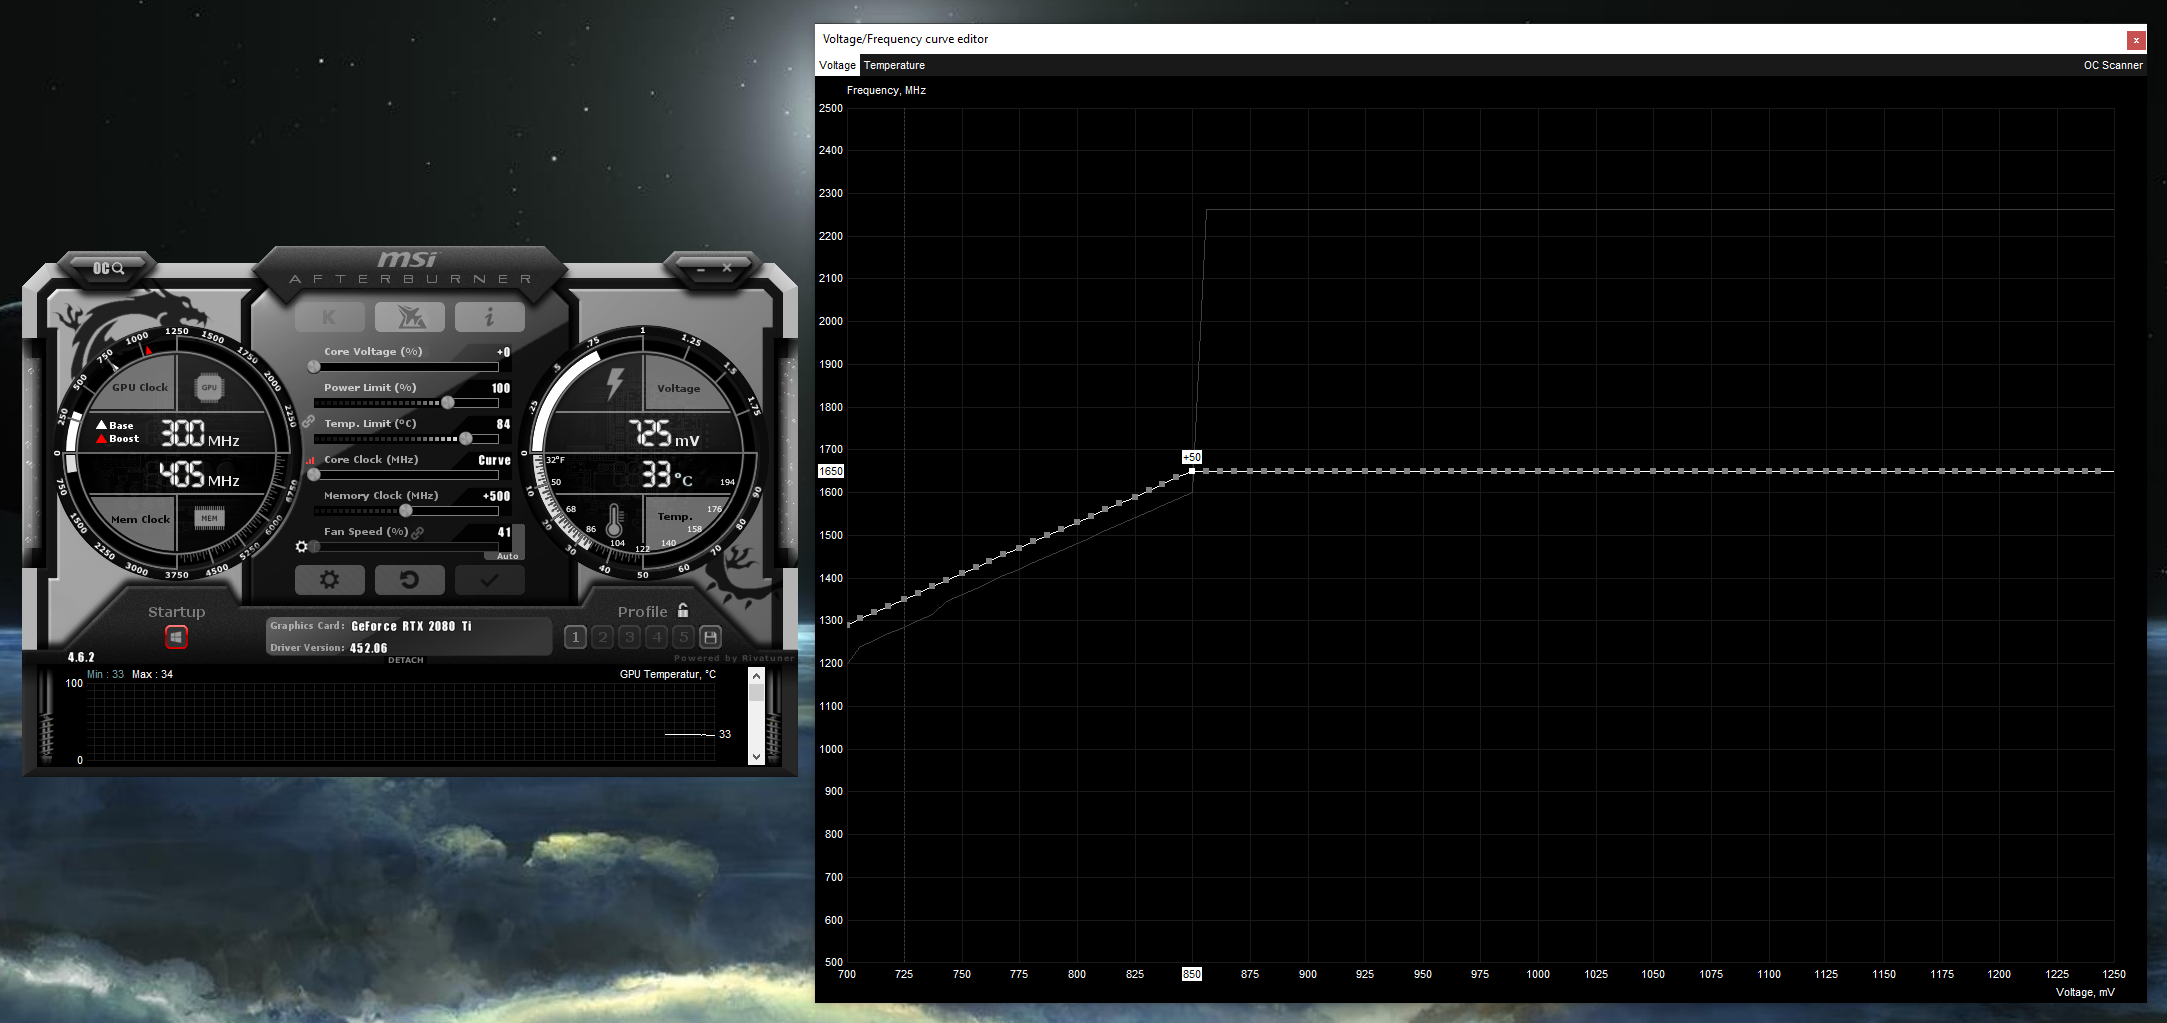Run OC Scanner in the curve editor

coord(2113,64)
